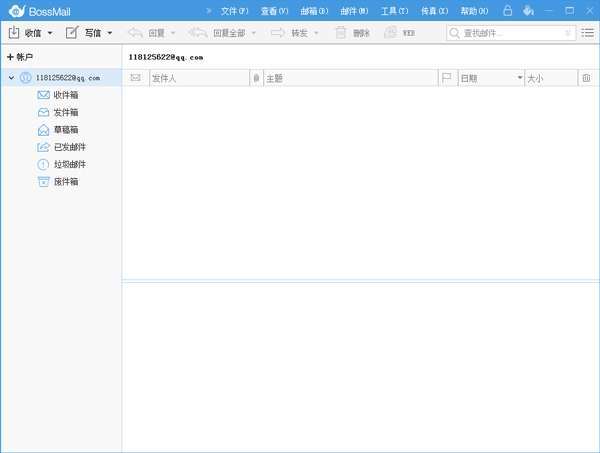Expand the 写信 dropdown arrow
The height and width of the screenshot is (453, 600).
110,33
